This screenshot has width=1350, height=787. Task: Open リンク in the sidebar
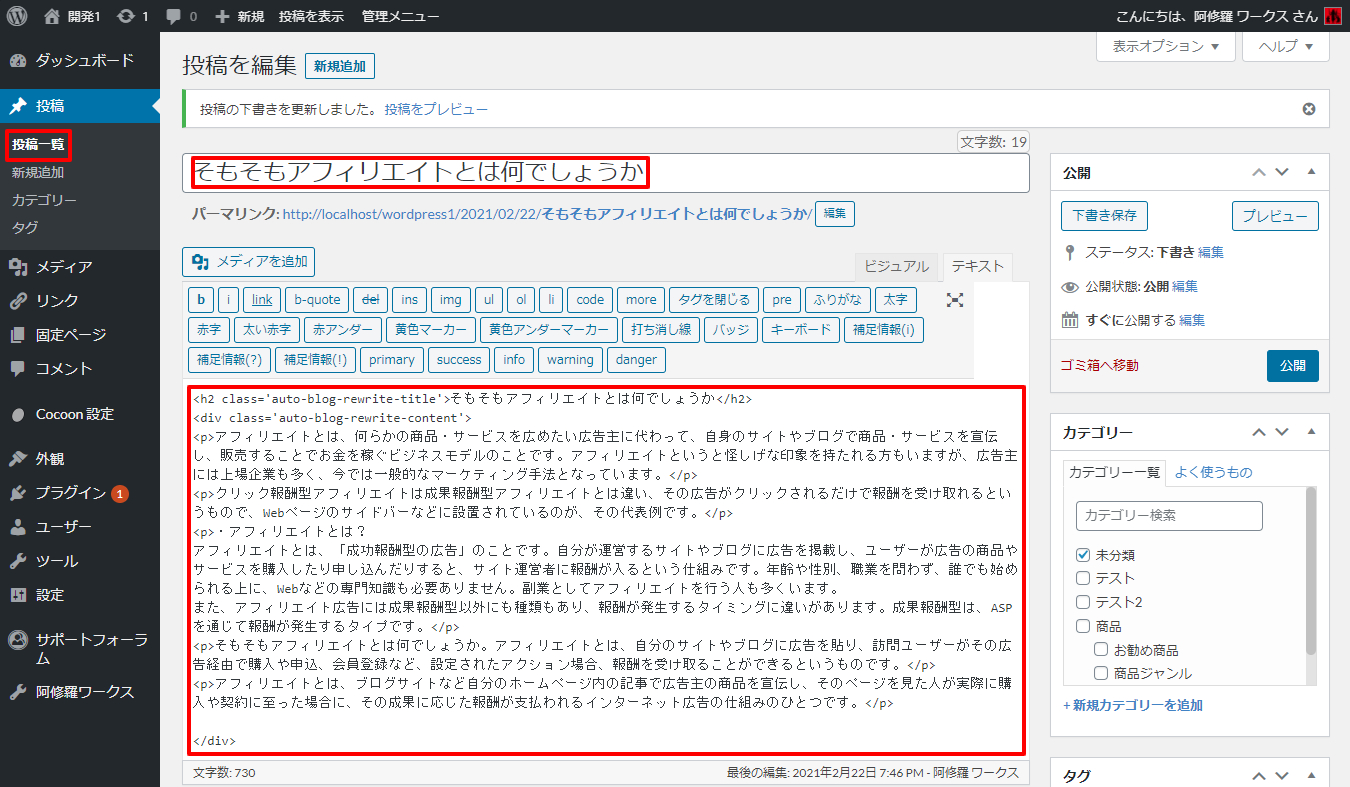coord(80,300)
